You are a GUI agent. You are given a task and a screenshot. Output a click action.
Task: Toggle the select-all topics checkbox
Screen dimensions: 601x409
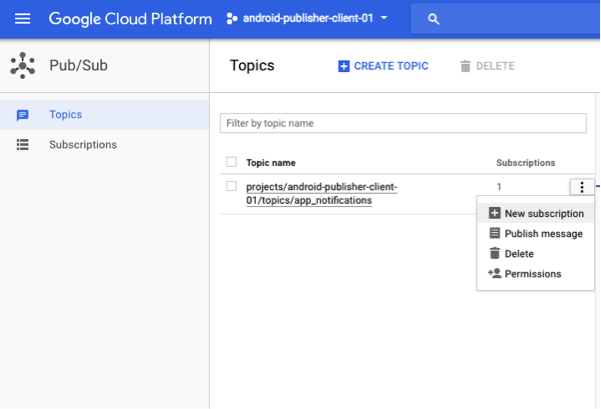click(x=232, y=162)
